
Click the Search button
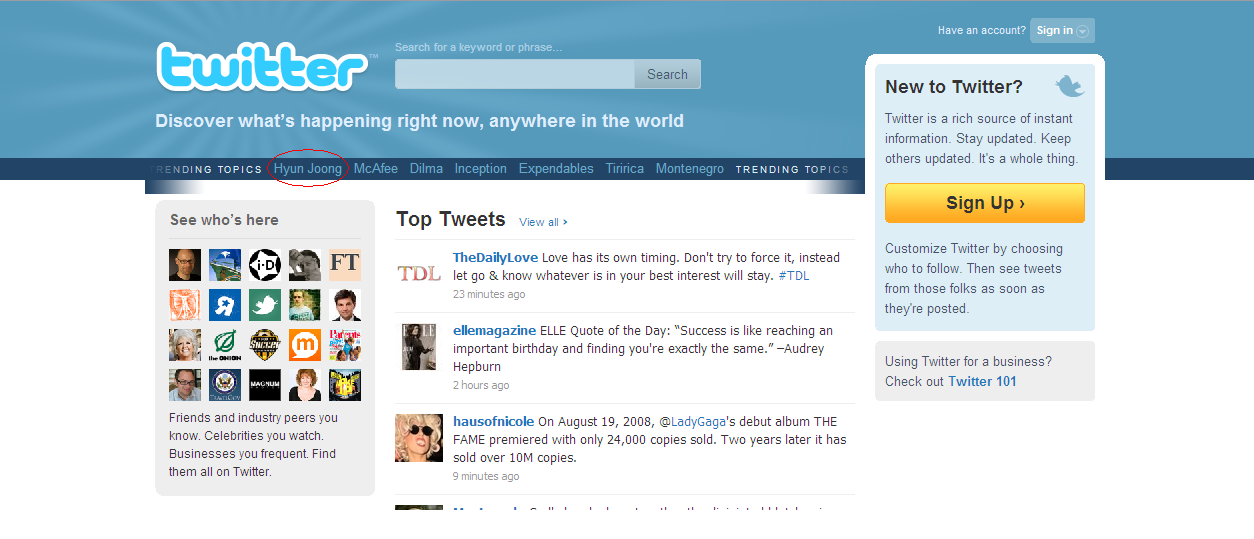pos(667,74)
